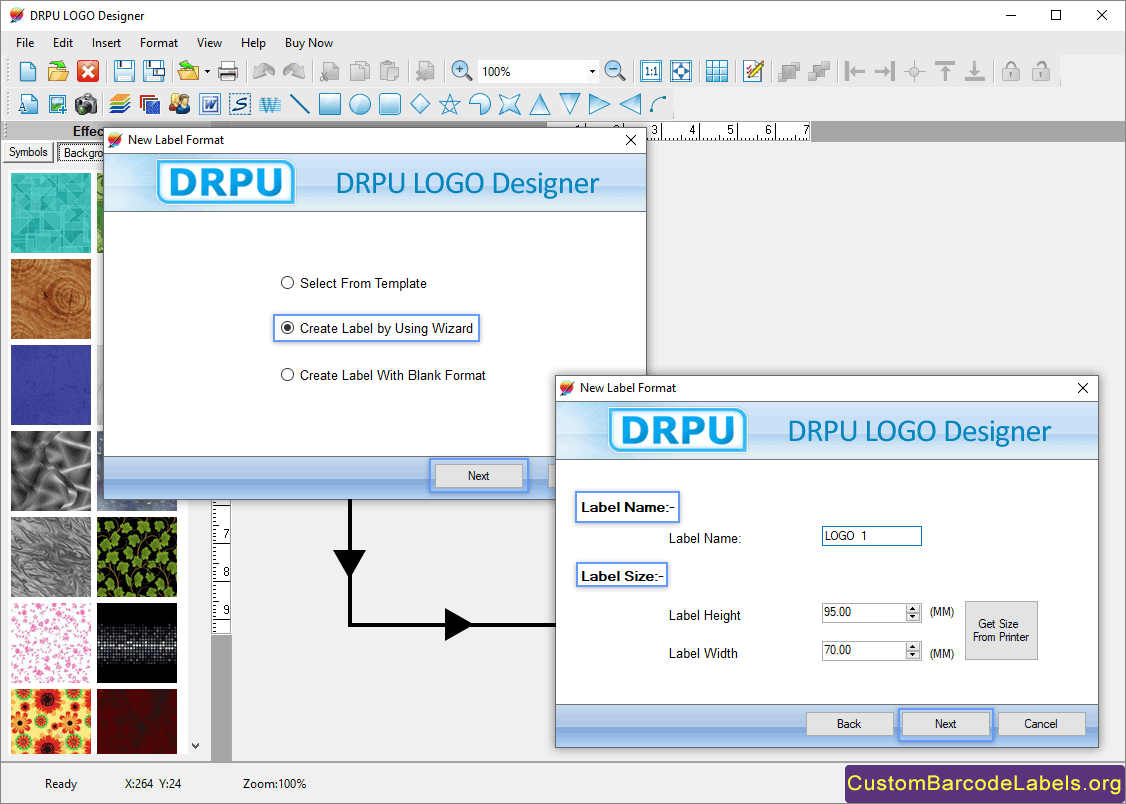Image resolution: width=1126 pixels, height=804 pixels.
Task: Click Next in the label size dialog
Action: 945,724
